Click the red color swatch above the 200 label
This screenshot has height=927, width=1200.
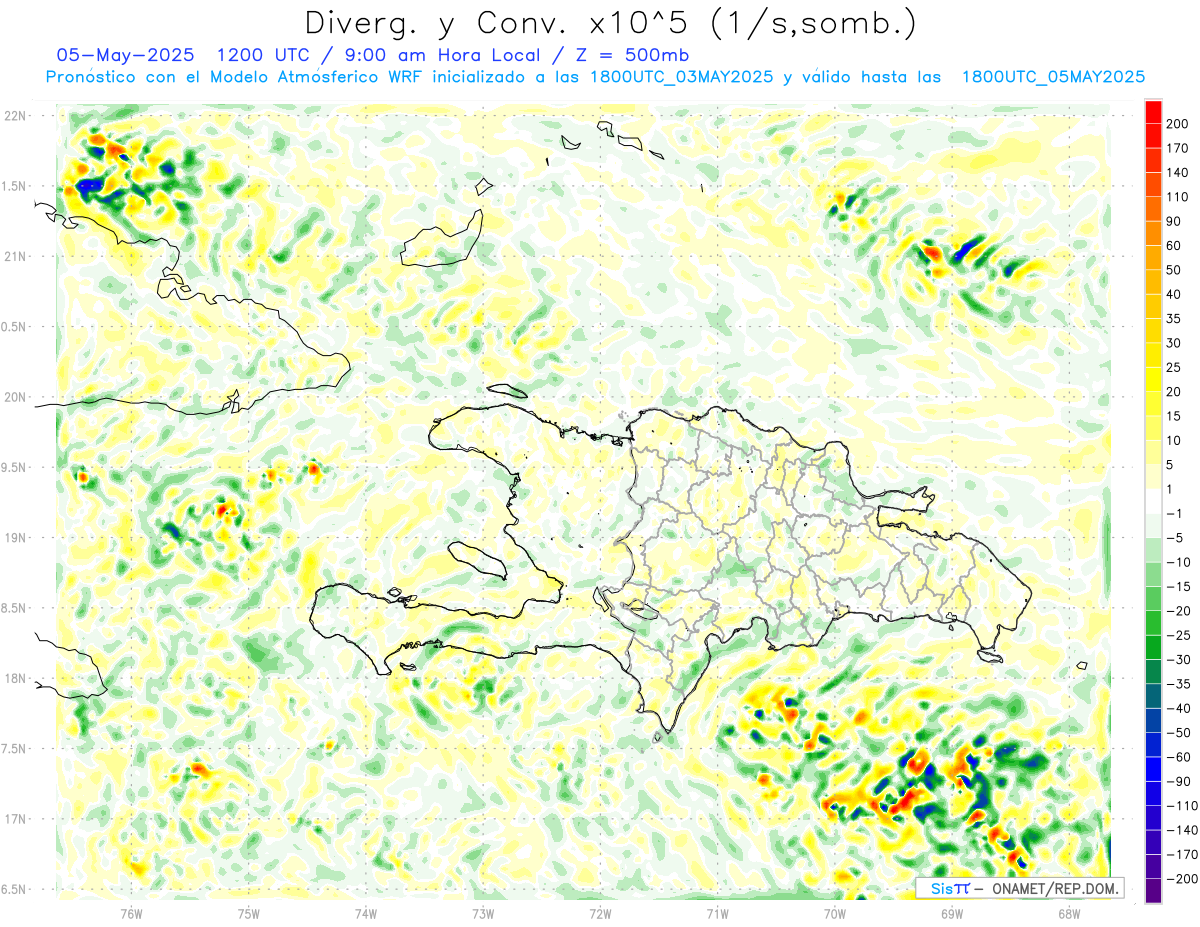point(1153,111)
